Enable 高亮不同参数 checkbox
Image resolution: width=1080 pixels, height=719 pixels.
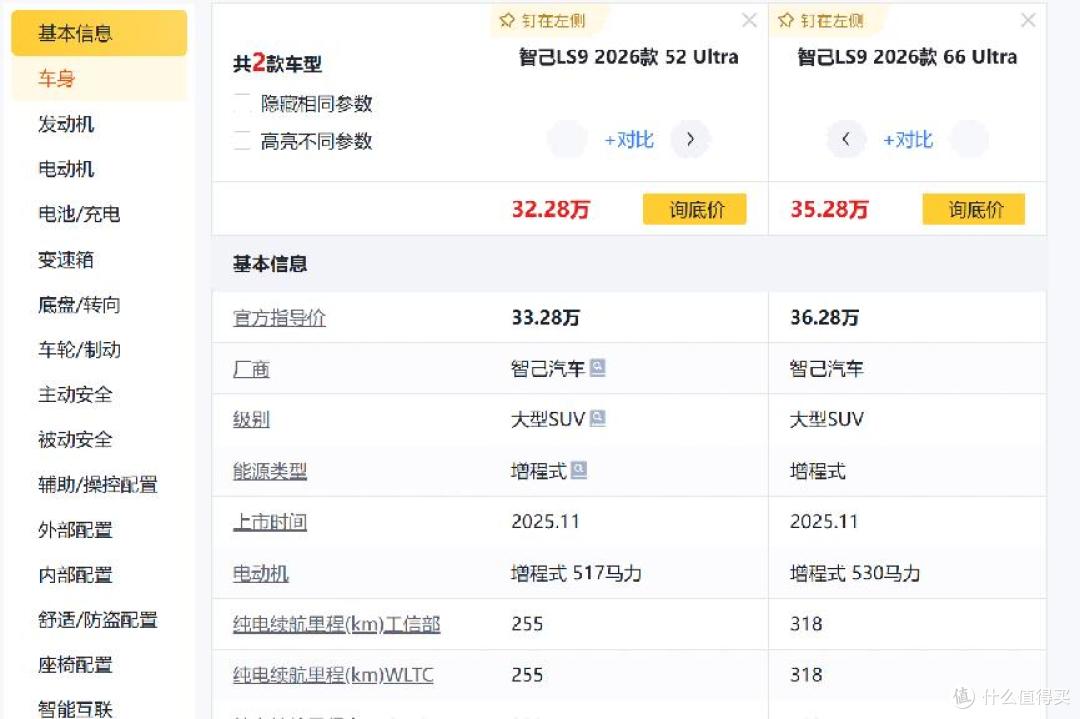[x=242, y=140]
